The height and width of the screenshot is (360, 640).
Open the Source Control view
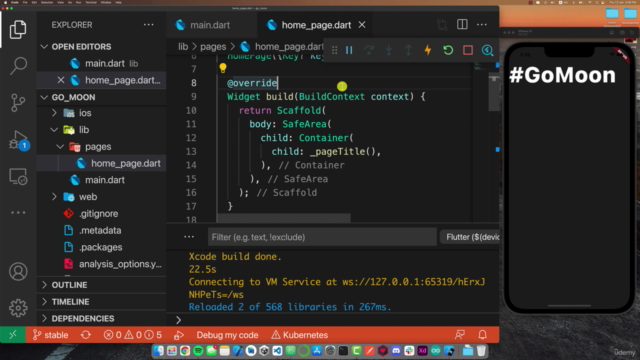point(18,102)
